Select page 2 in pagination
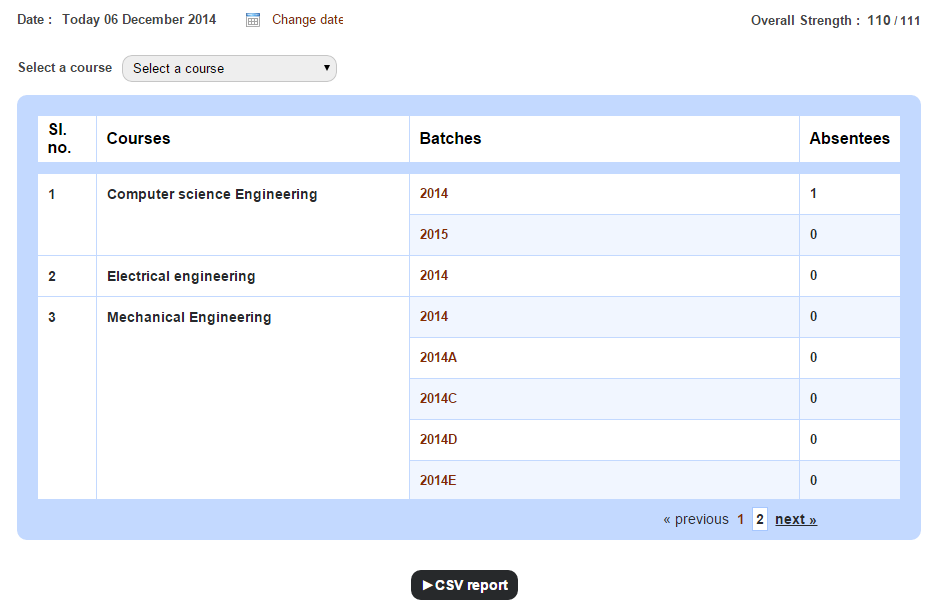The width and height of the screenshot is (931, 610). pos(759,519)
